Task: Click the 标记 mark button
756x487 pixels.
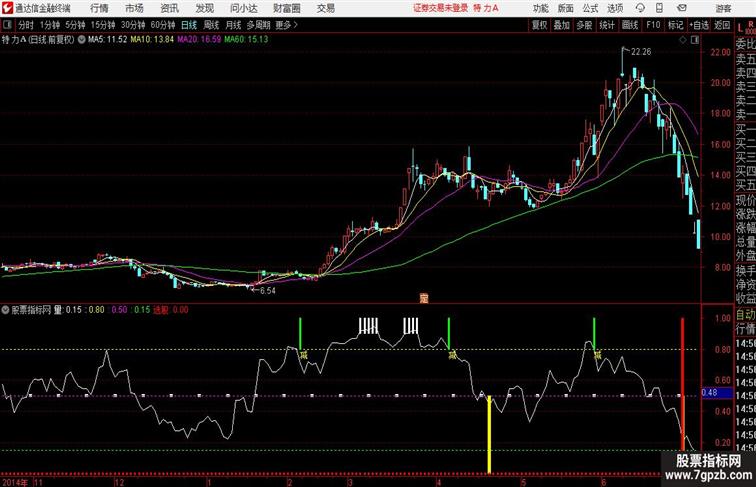Action: click(675, 25)
